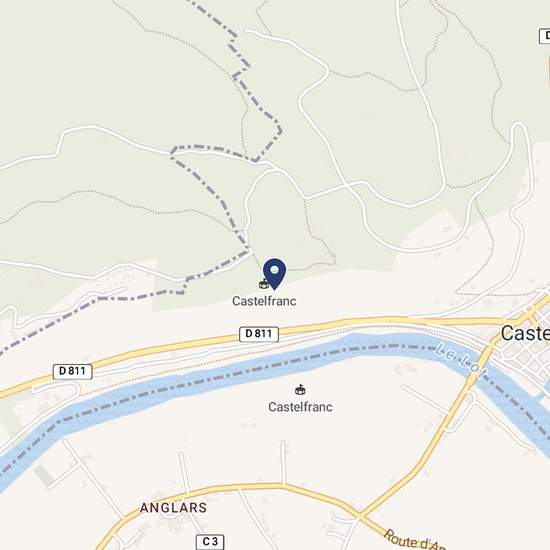Select the ANGLARS locality label
The height and width of the screenshot is (550, 550).
173,508
